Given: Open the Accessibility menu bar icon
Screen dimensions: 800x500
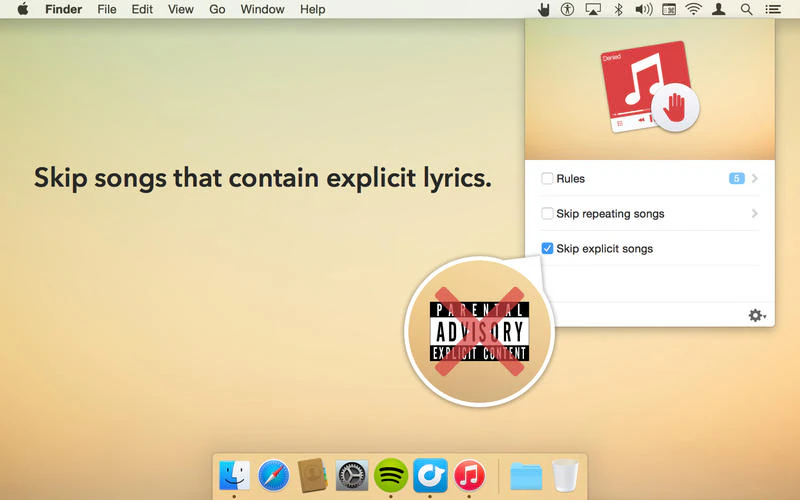Looking at the screenshot, I should tap(567, 9).
